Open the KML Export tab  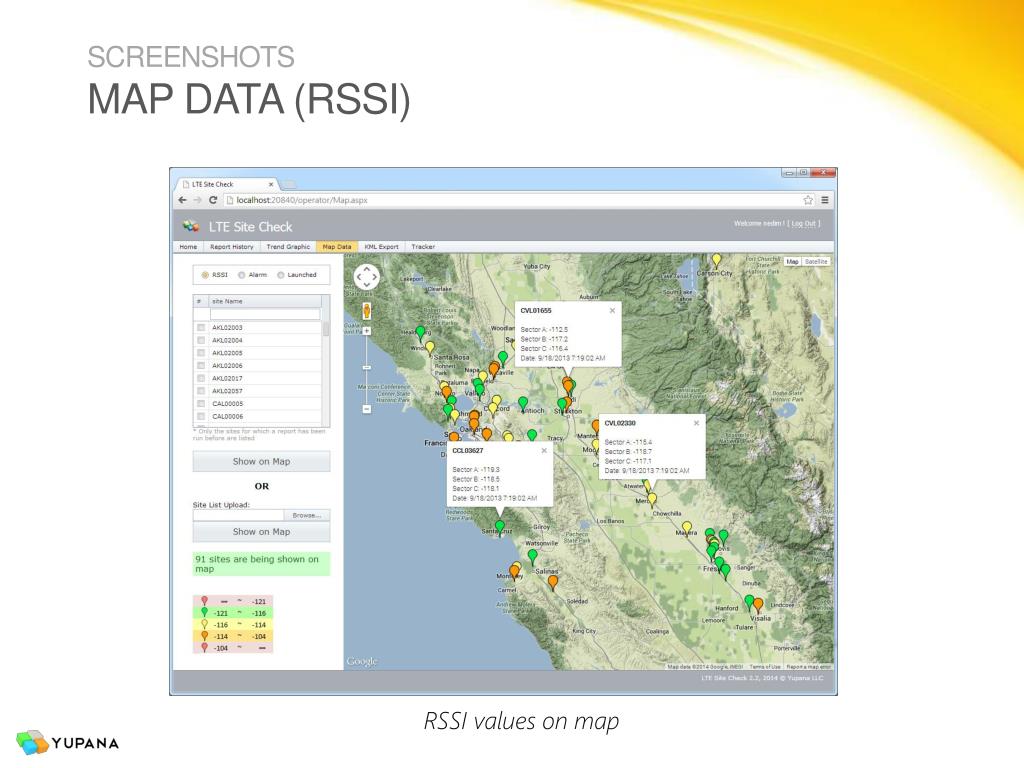381,247
